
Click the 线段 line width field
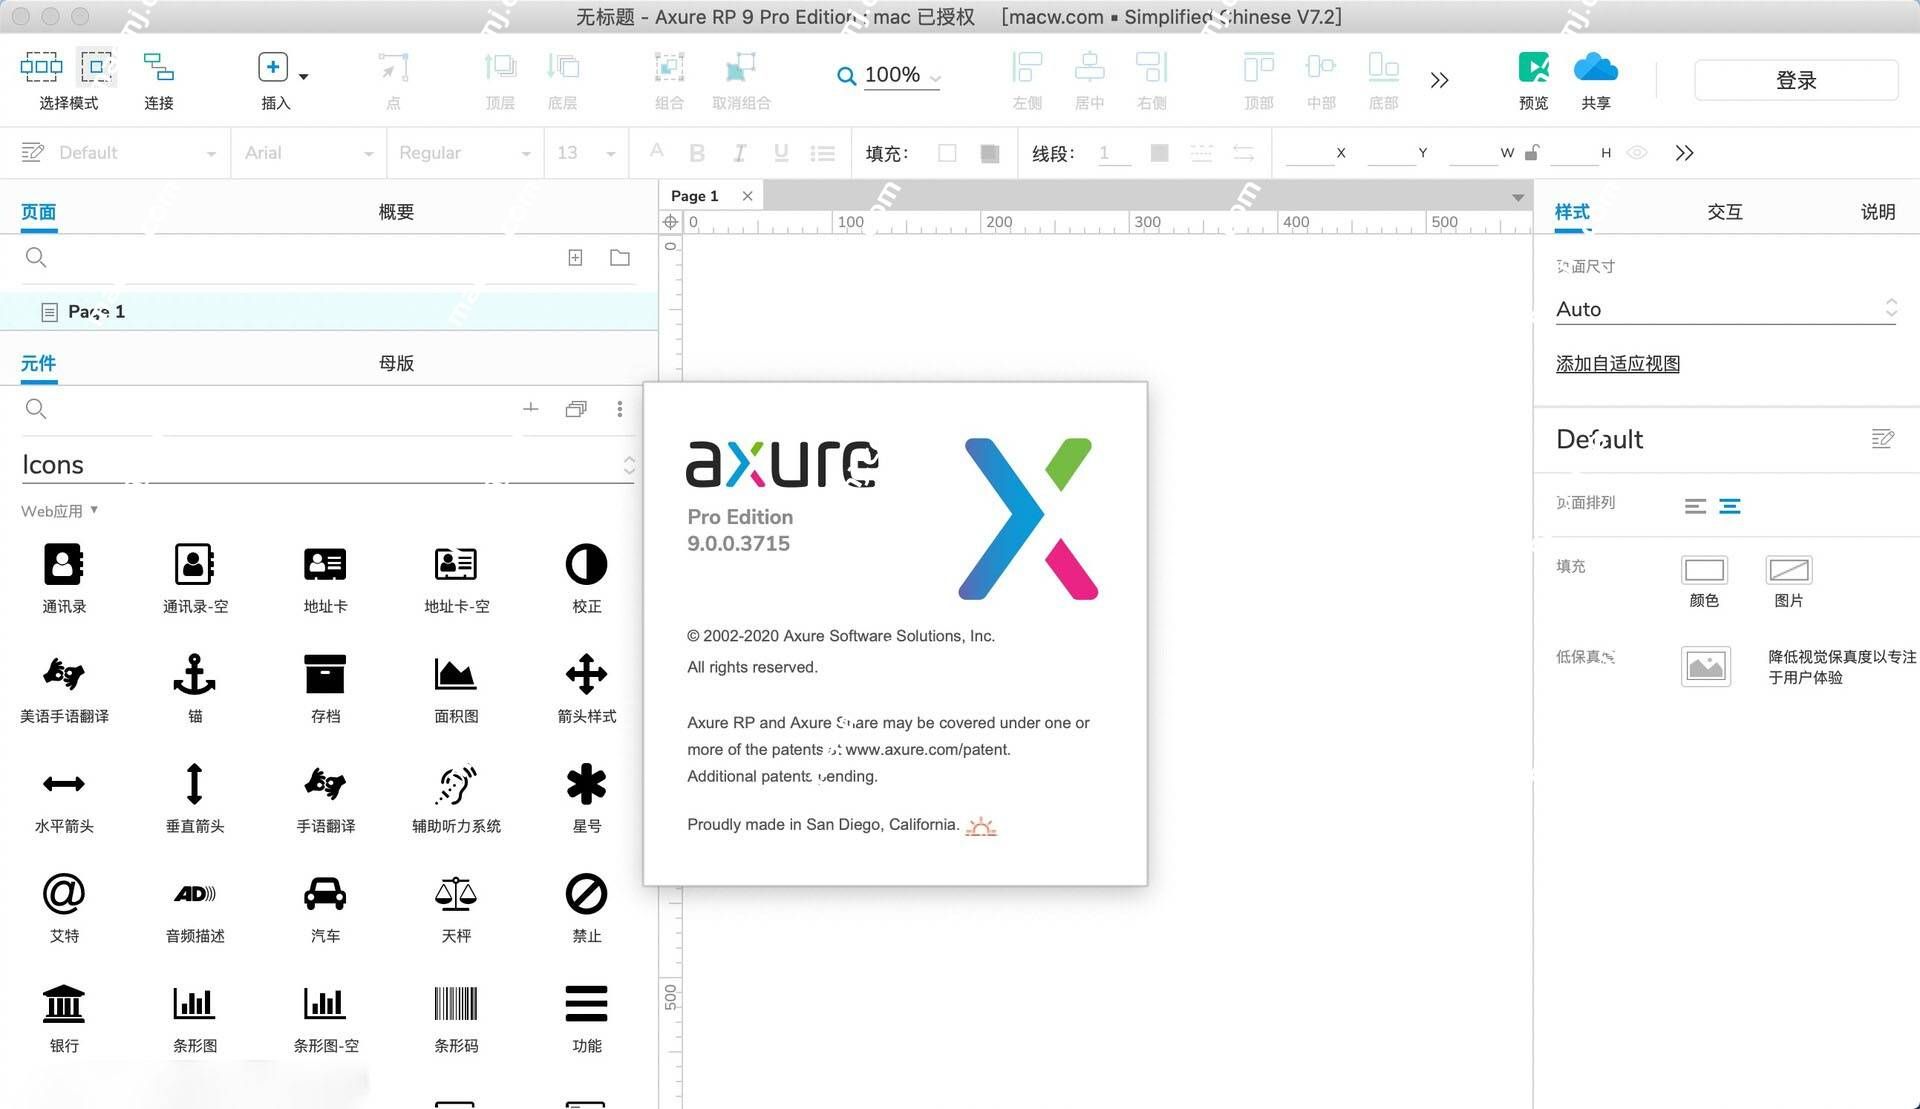(x=1113, y=153)
